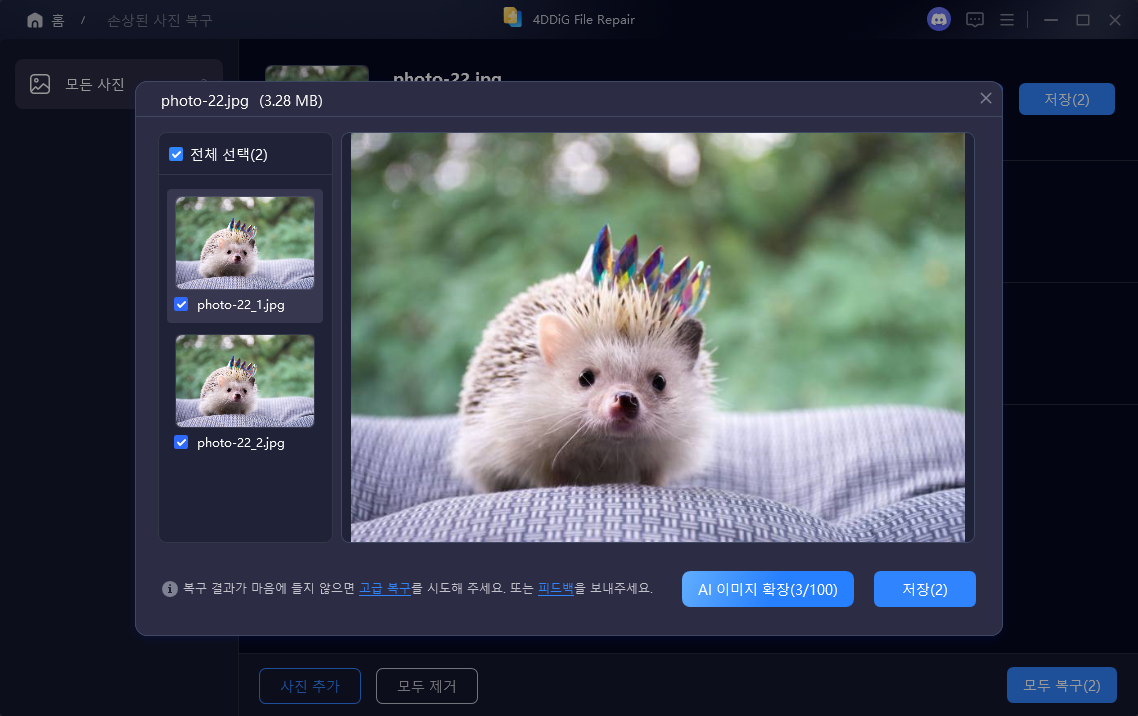Minimize the 4DDiG File Repair window
The image size is (1138, 716).
pos(1050,20)
